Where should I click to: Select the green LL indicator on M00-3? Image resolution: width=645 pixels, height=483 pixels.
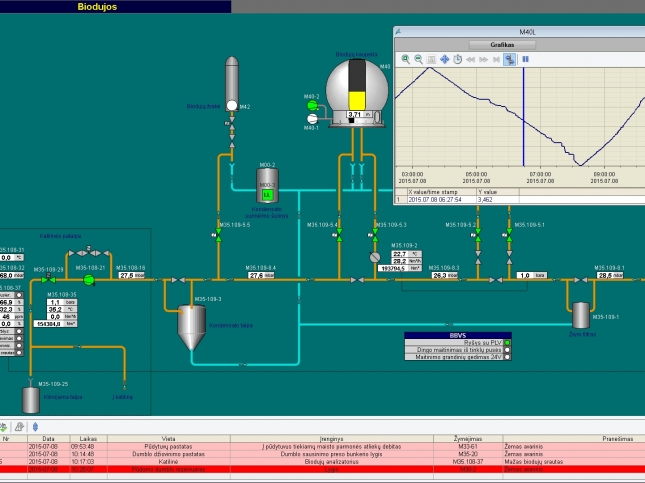click(267, 195)
